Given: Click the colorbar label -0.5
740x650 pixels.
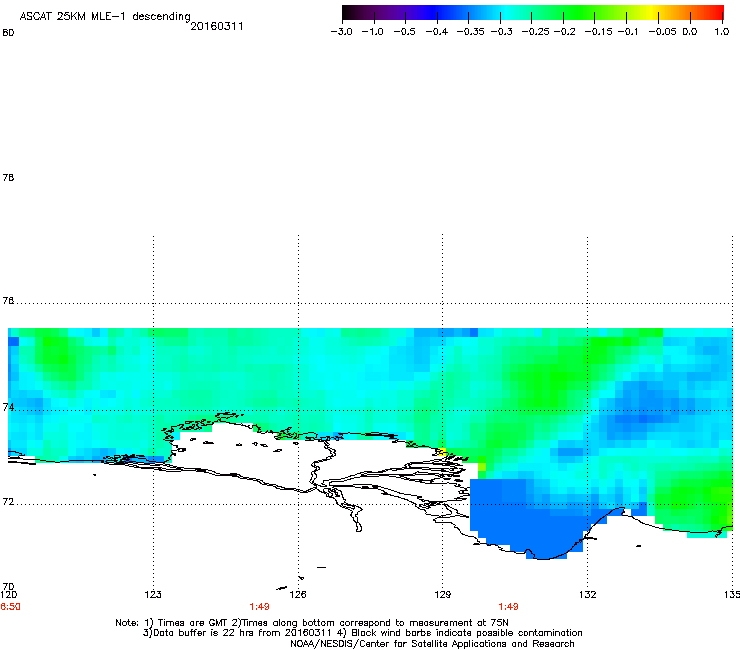Looking at the screenshot, I should coord(404,32).
